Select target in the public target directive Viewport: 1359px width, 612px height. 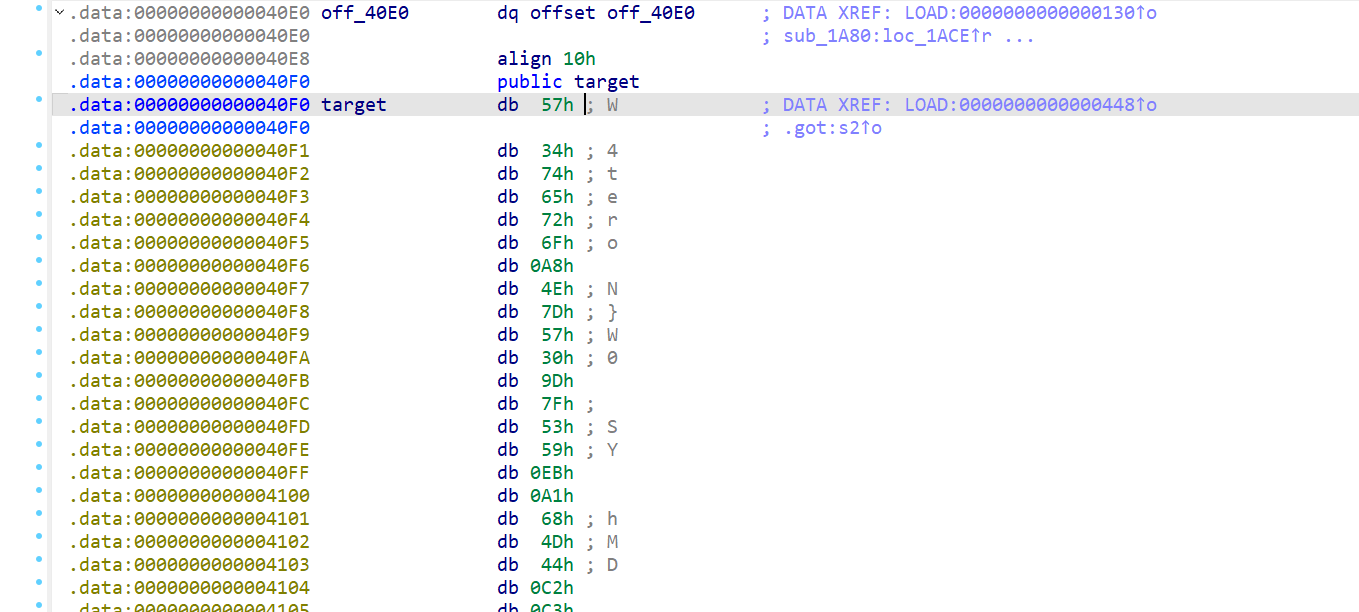[x=607, y=82]
